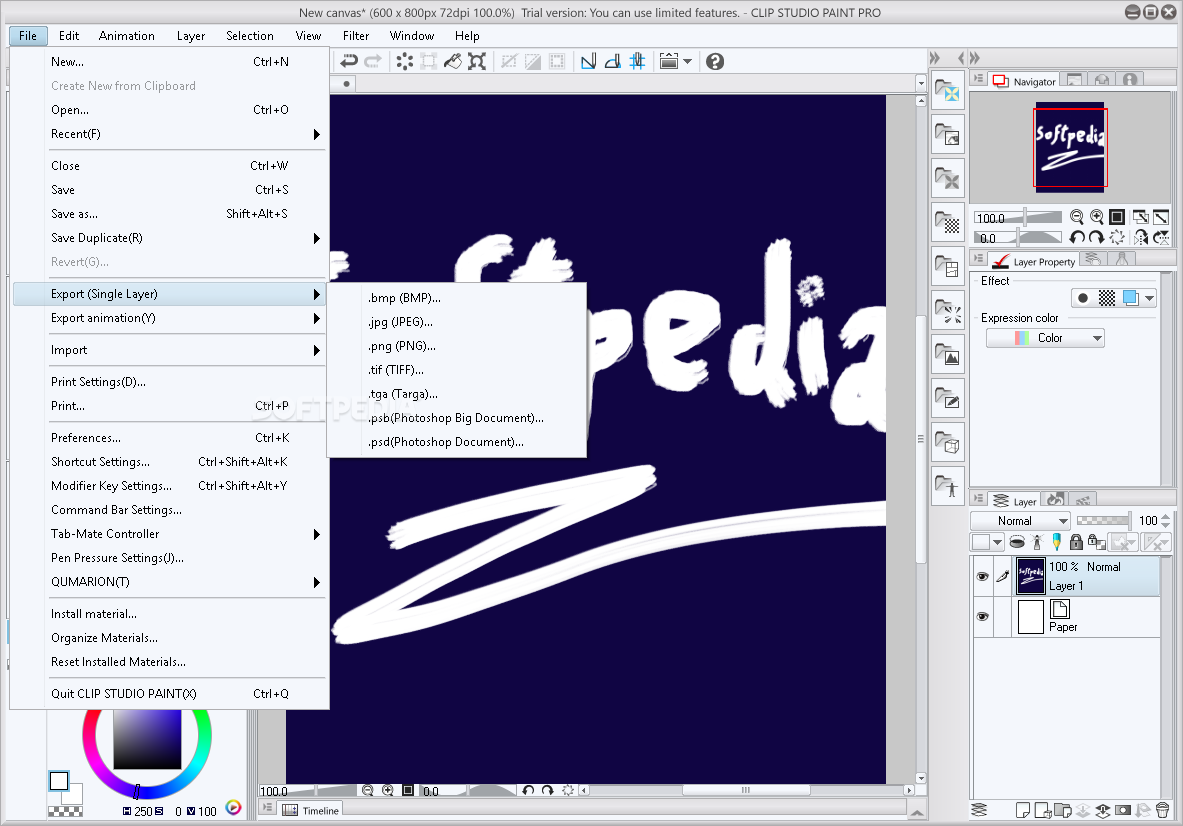Image resolution: width=1183 pixels, height=826 pixels.
Task: Toggle Snap to Special Ruler icon
Action: (613, 61)
